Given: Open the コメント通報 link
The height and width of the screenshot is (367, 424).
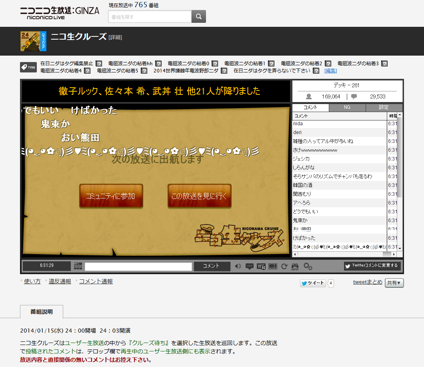Looking at the screenshot, I should 96,281.
